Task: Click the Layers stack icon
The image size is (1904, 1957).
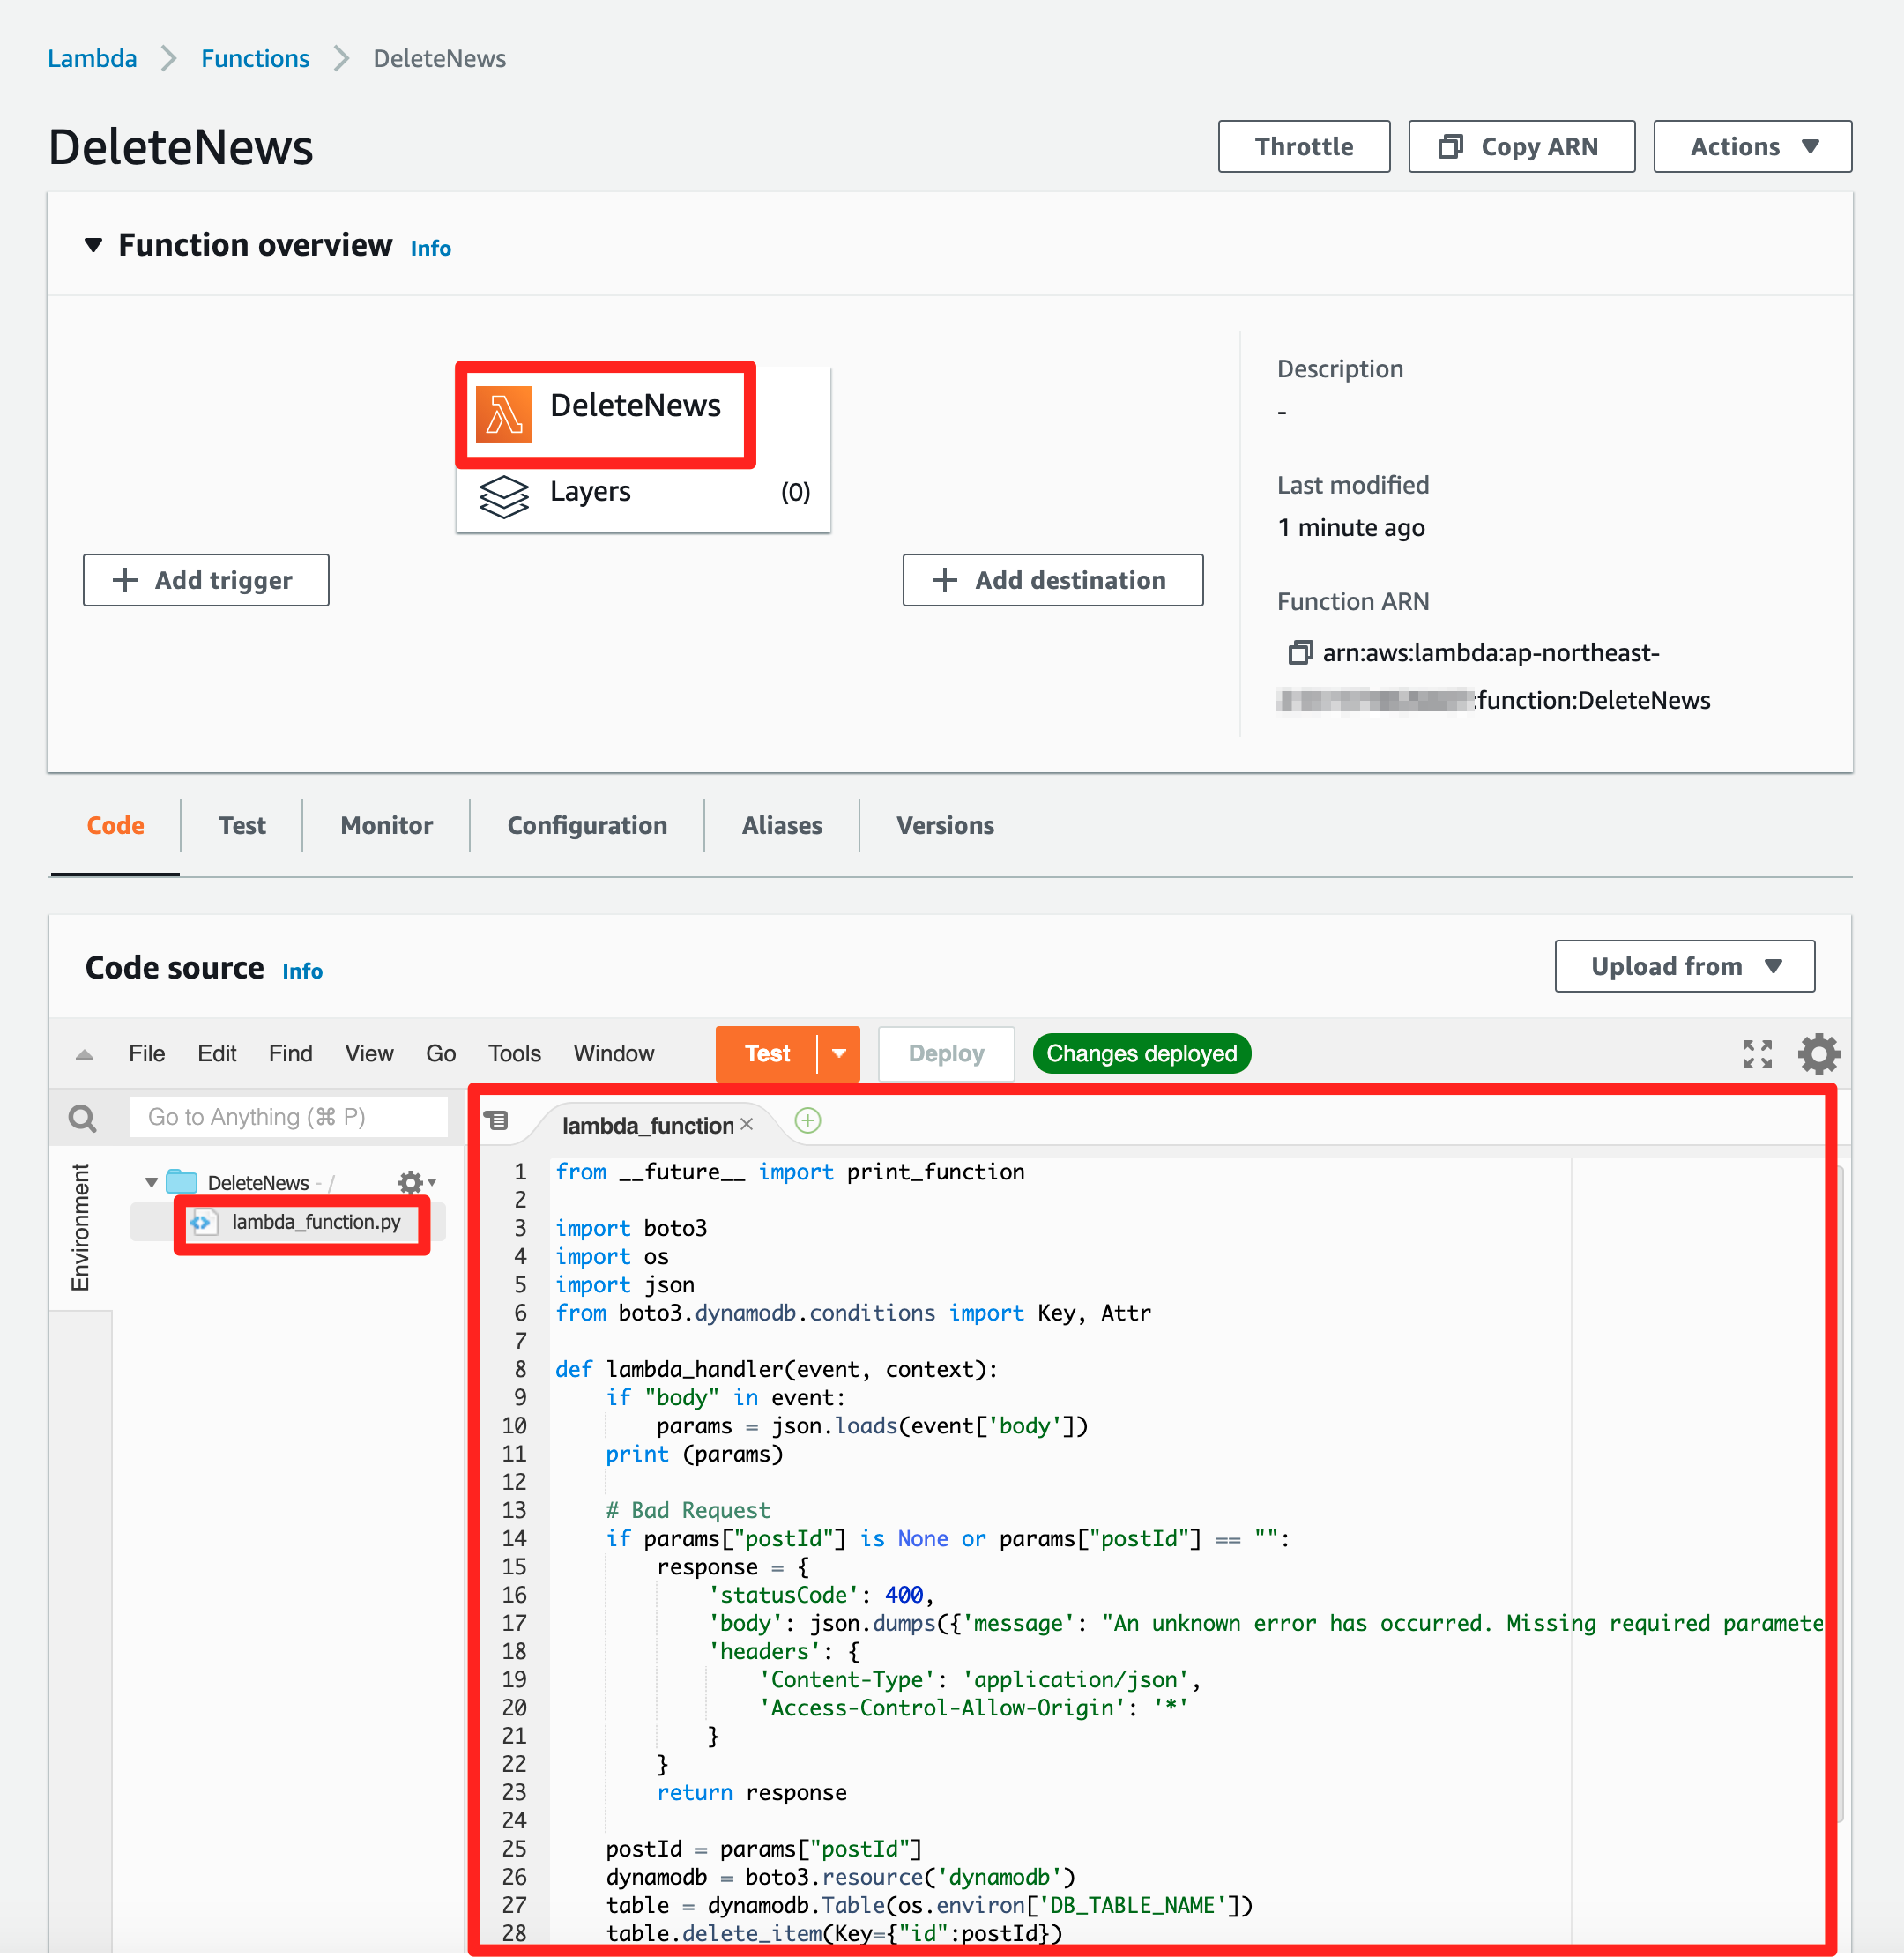Action: click(x=504, y=495)
